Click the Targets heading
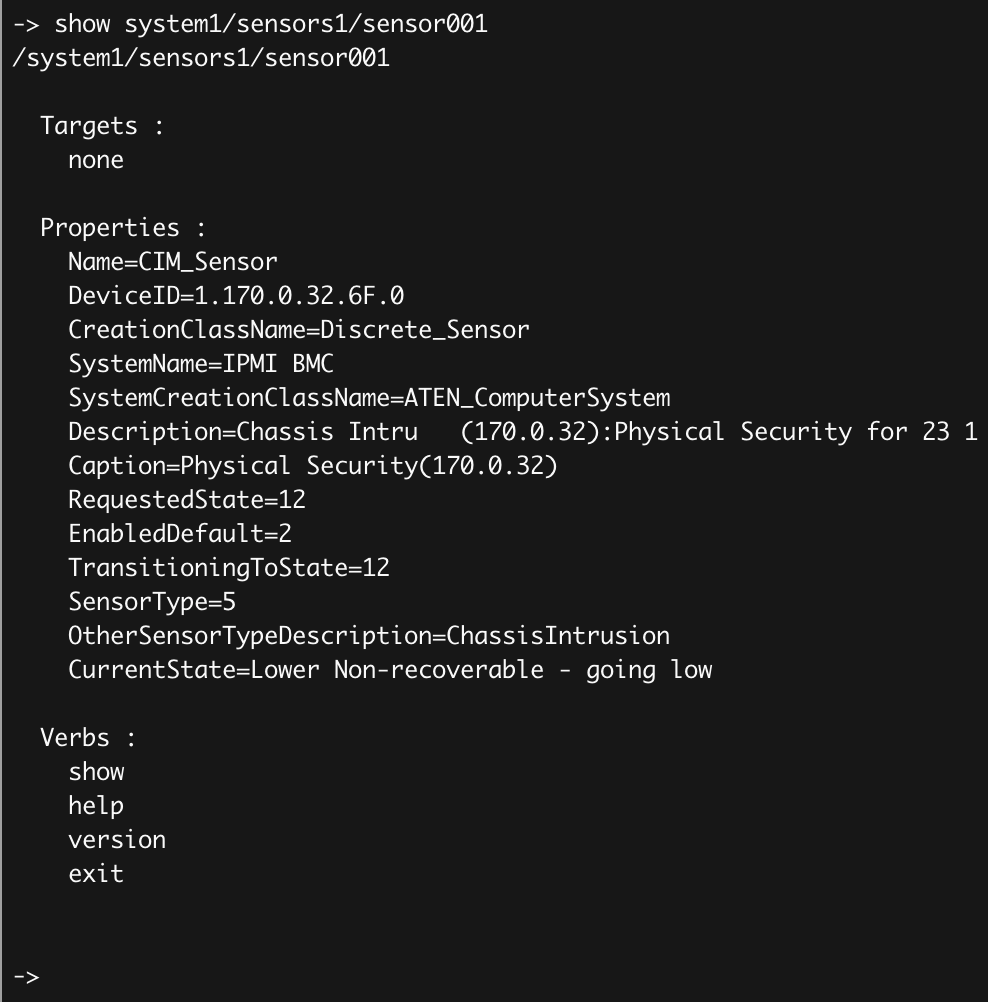 (x=102, y=126)
